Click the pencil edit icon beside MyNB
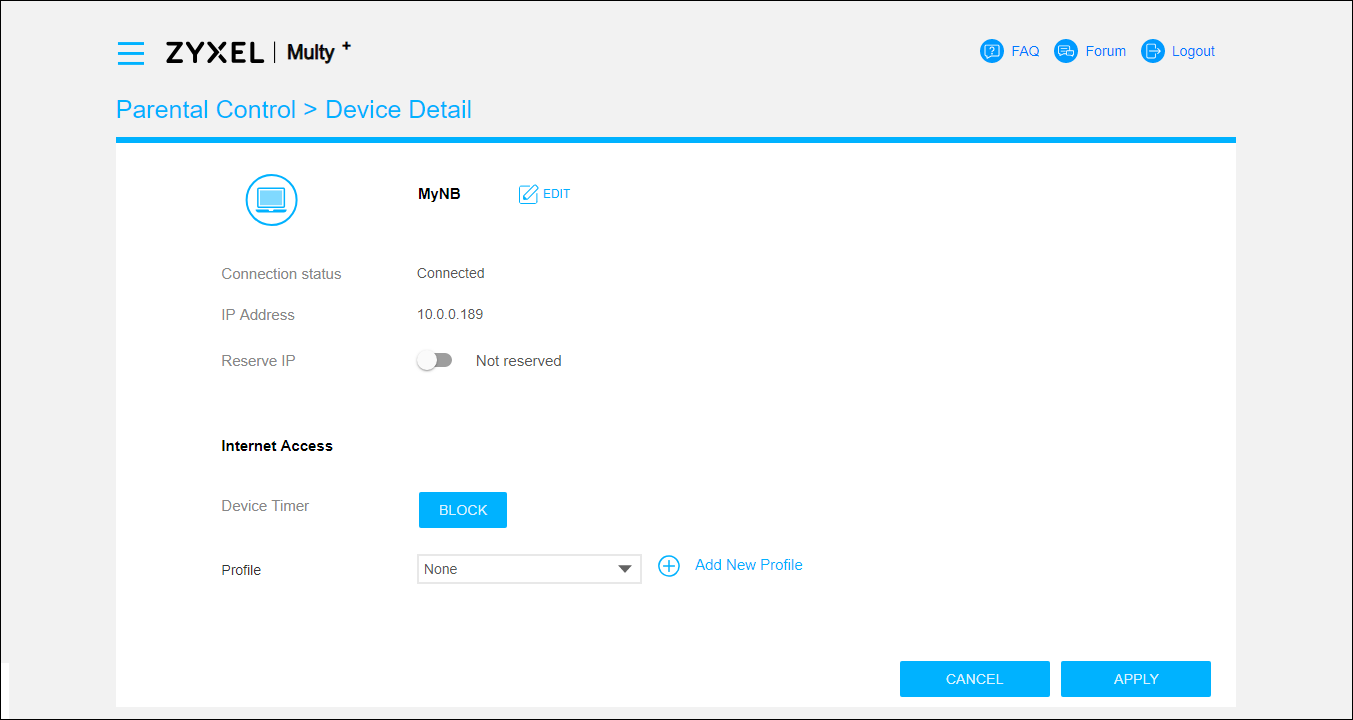The width and height of the screenshot is (1353, 720). click(x=528, y=194)
